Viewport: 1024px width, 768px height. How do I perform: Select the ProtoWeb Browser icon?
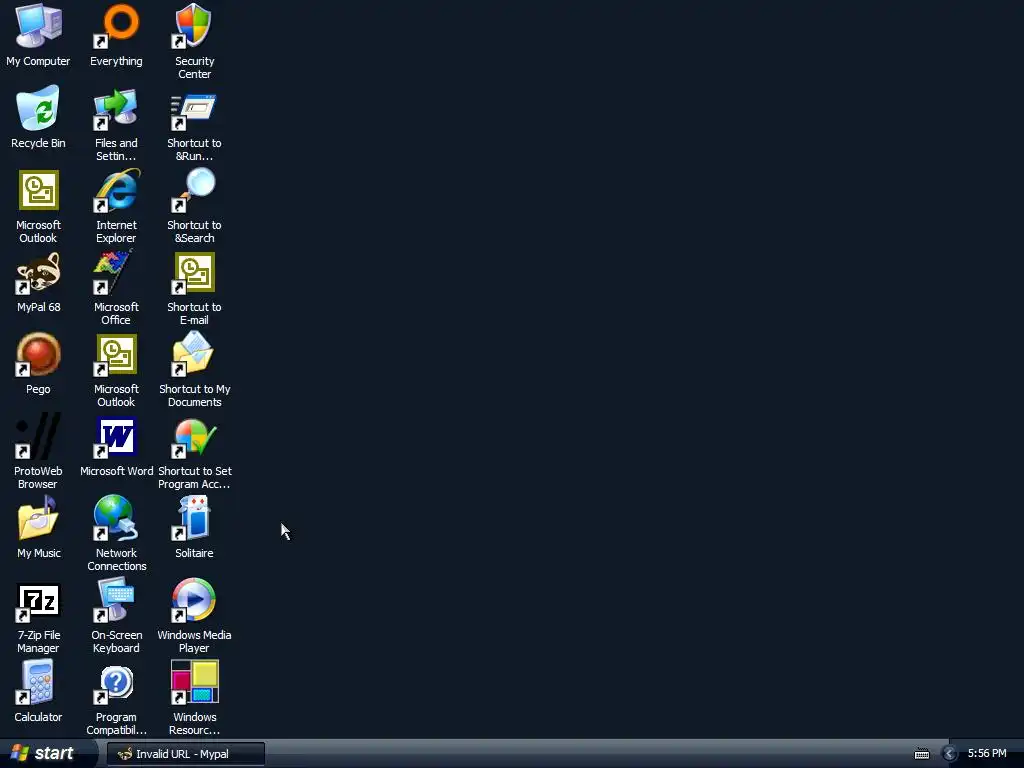point(39,436)
